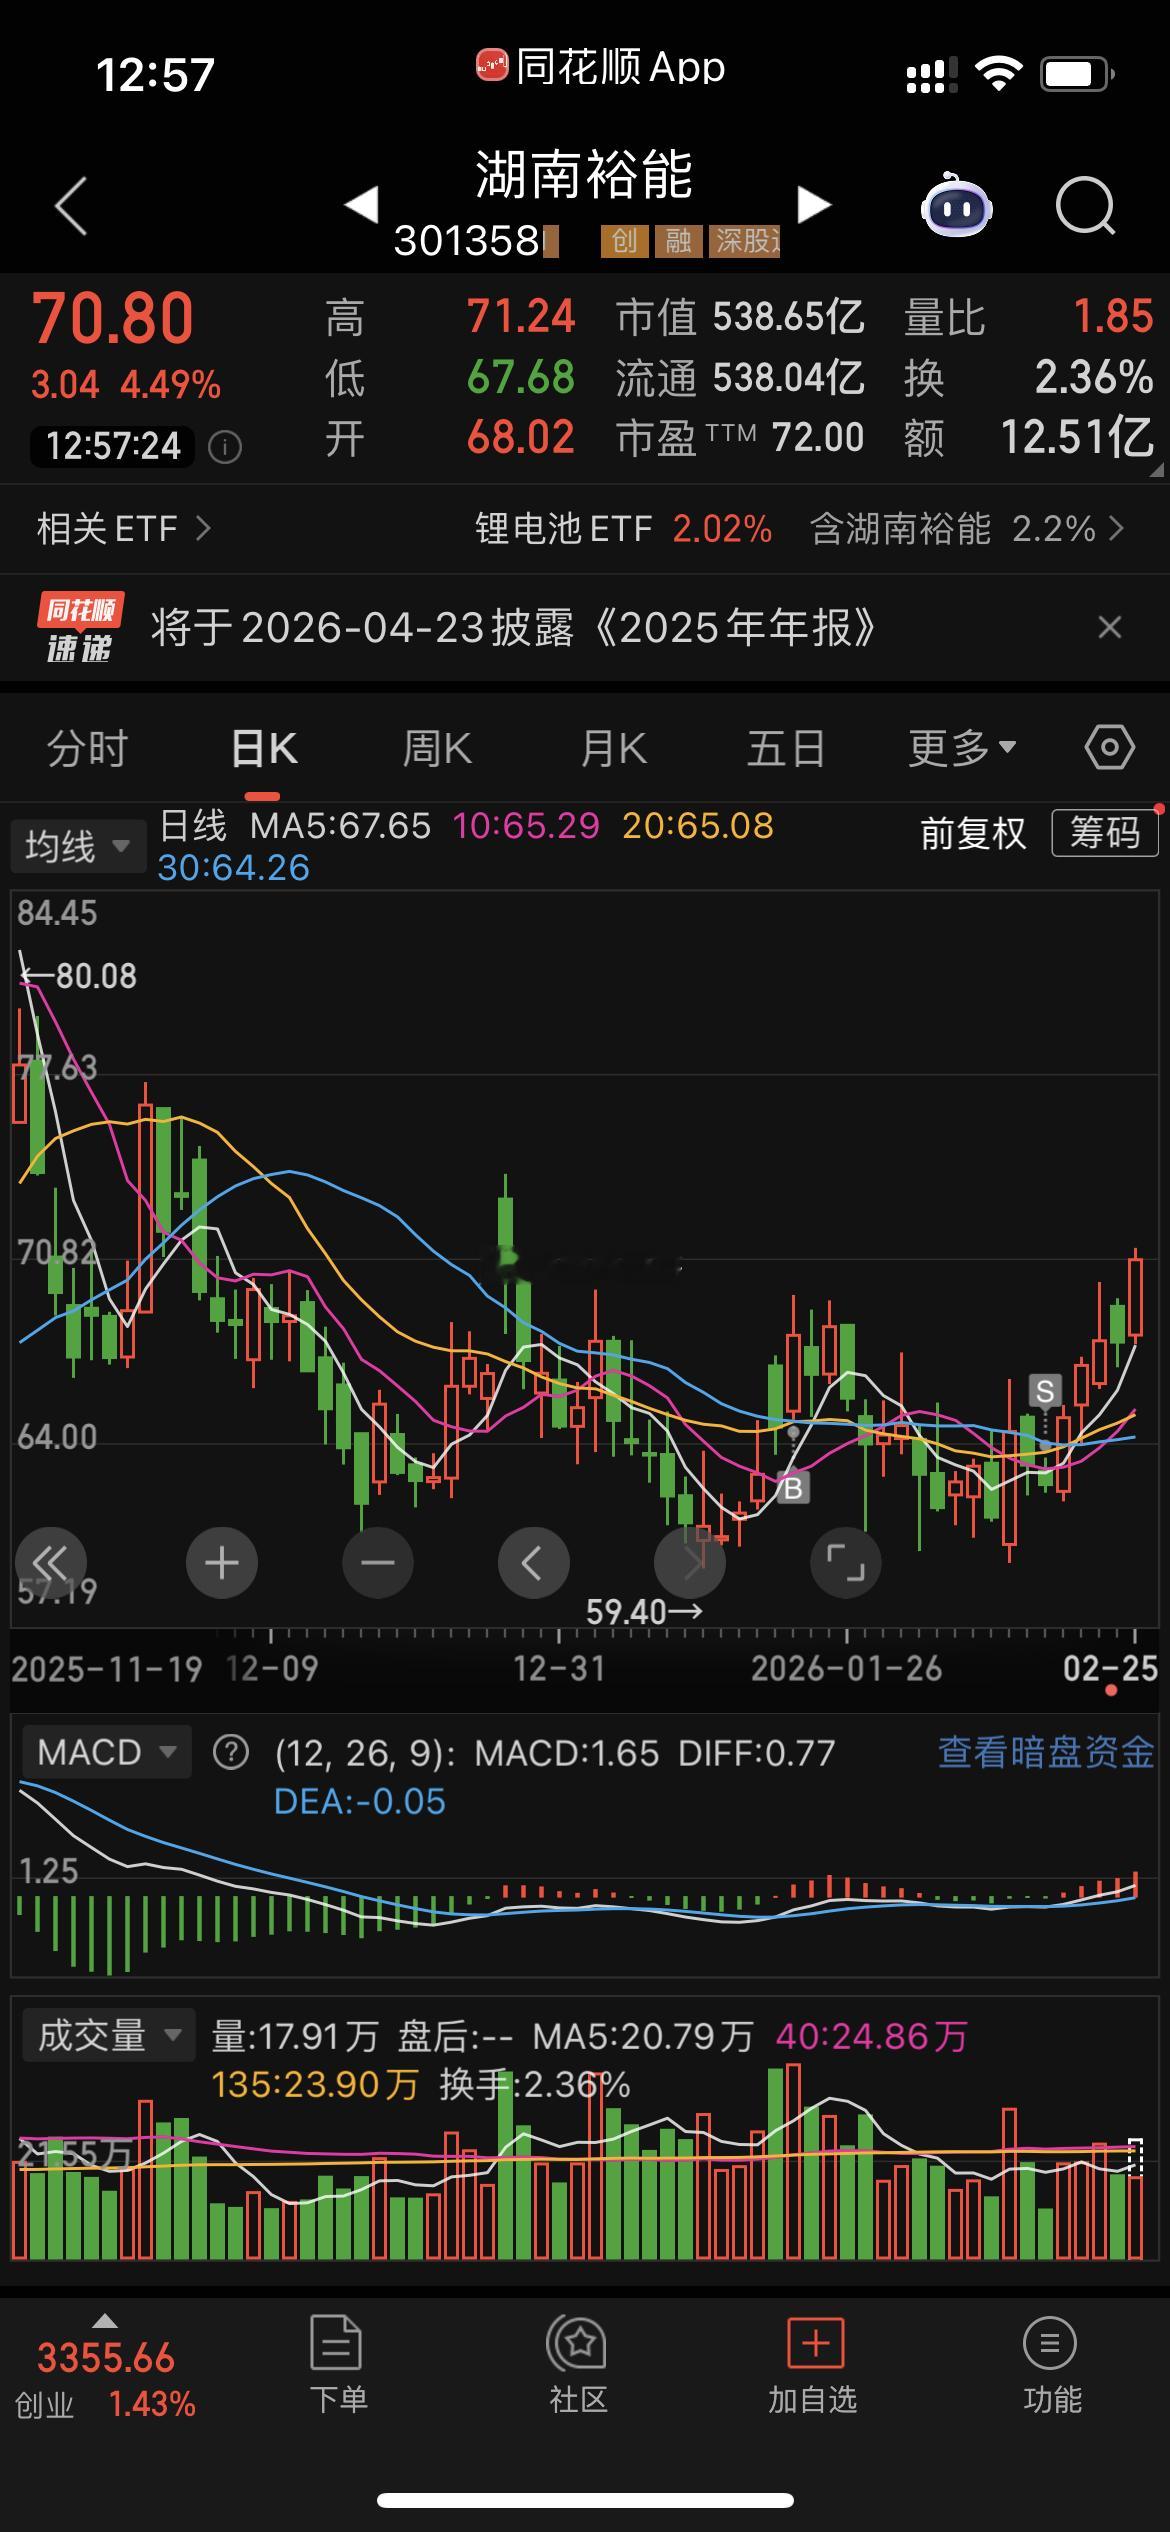Open 同花顺速递 annual report notice
This screenshot has height=2532, width=1170.
click(x=512, y=627)
